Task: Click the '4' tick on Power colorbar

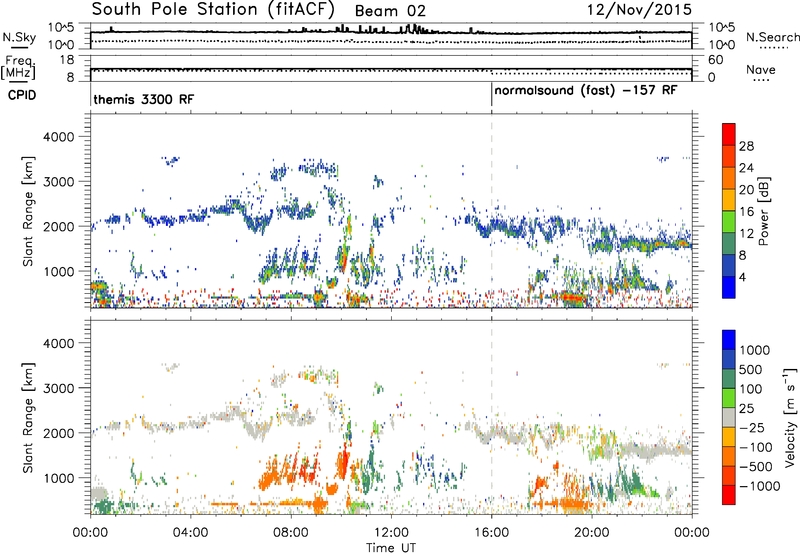Action: [743, 277]
